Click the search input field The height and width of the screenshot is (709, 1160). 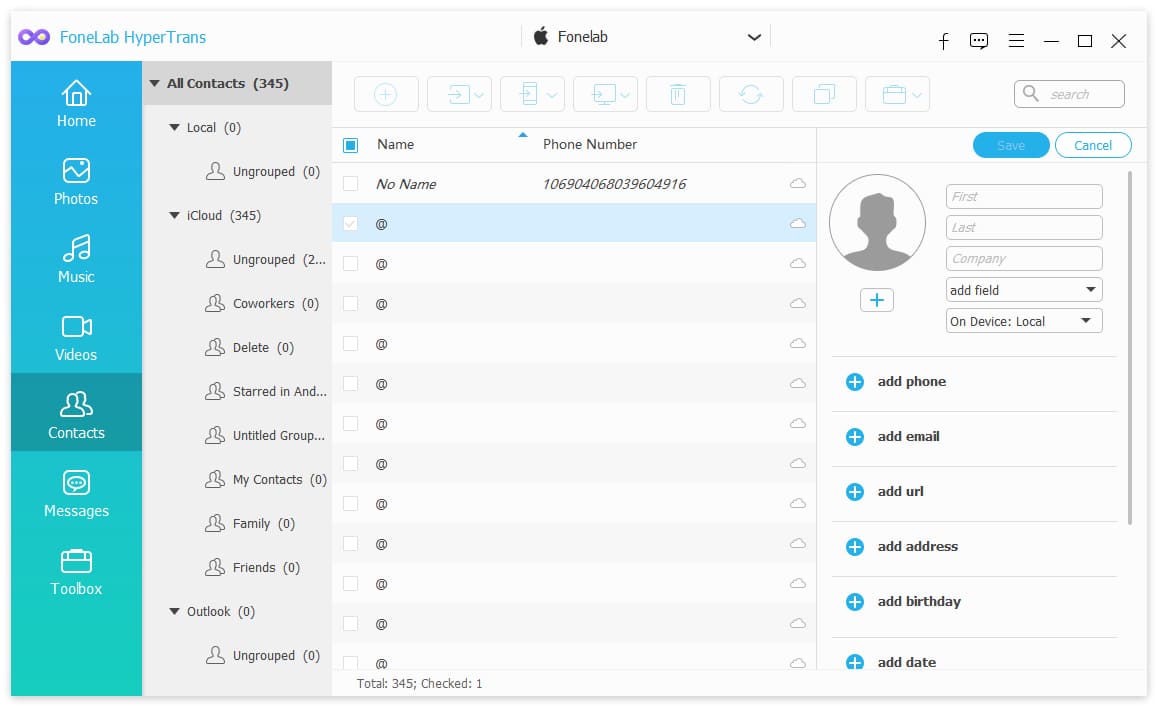tap(1069, 94)
